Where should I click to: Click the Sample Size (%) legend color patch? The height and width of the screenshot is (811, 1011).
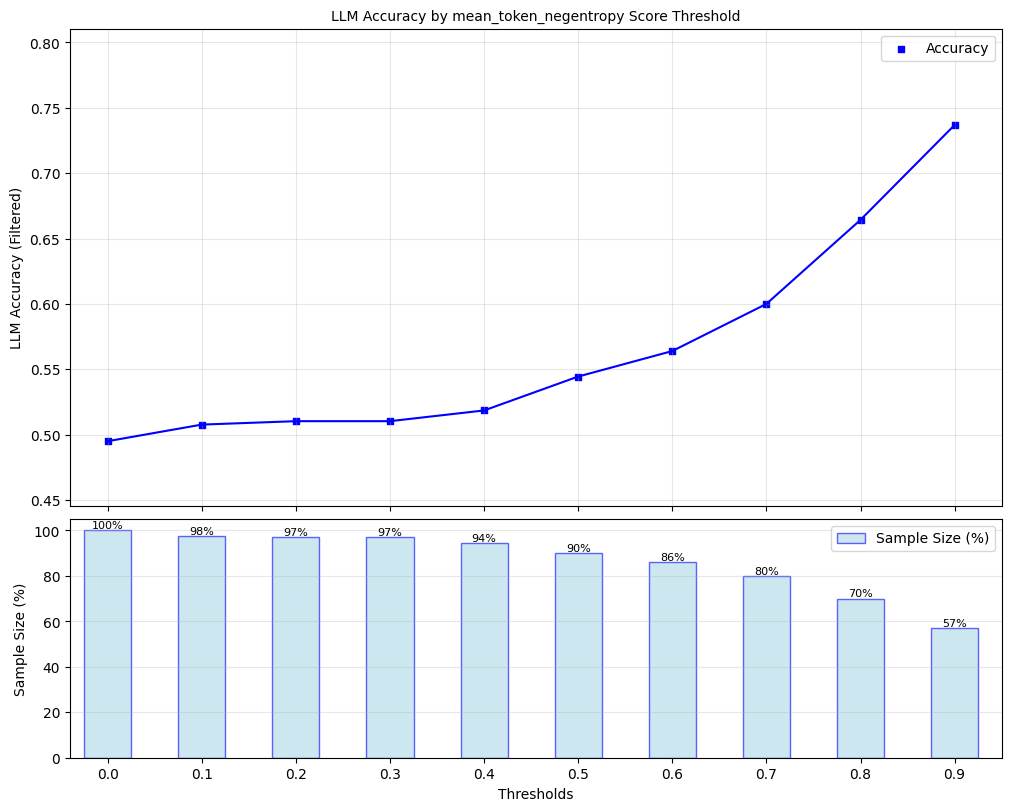coord(851,538)
